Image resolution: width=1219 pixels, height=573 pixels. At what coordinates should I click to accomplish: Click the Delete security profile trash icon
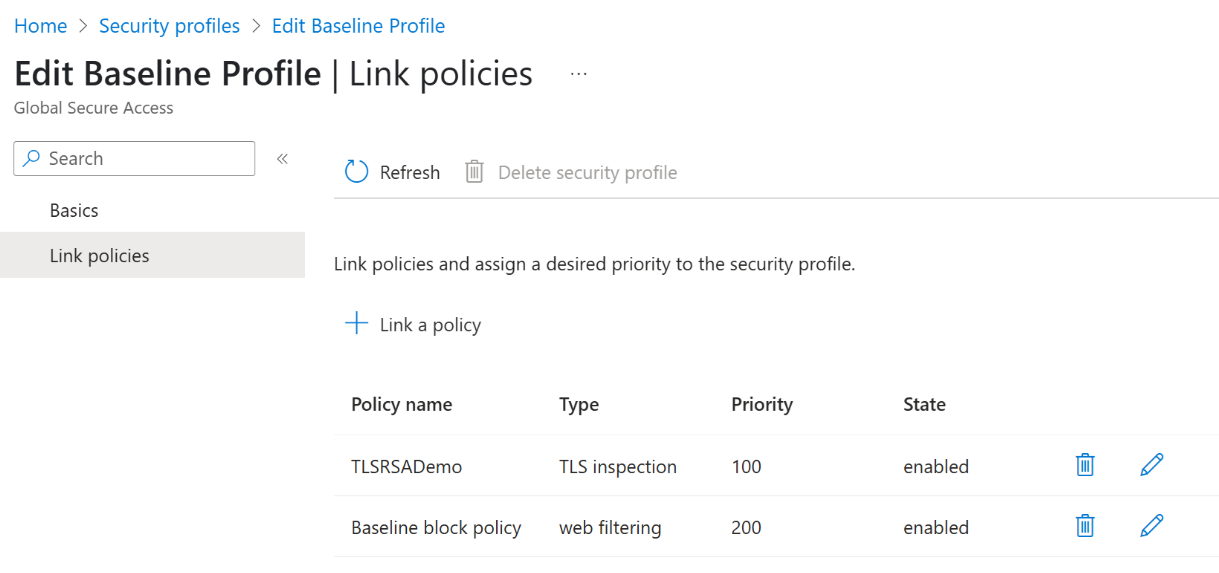(474, 172)
